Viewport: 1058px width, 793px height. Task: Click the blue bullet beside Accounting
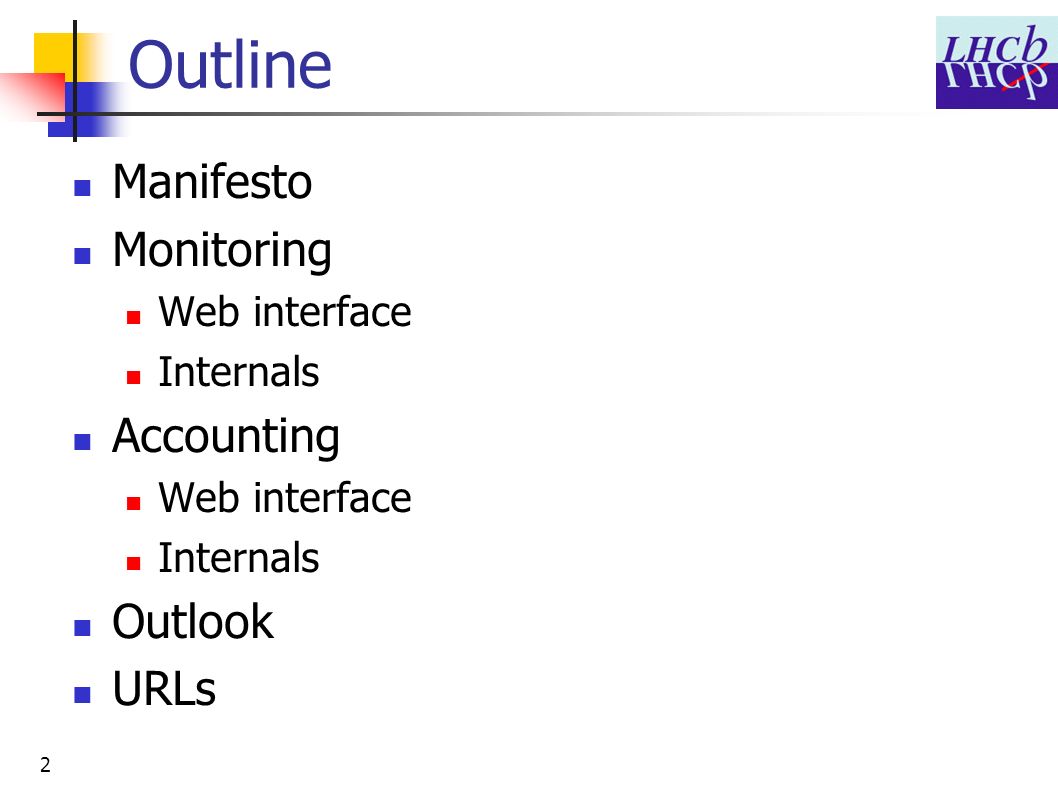click(x=82, y=442)
